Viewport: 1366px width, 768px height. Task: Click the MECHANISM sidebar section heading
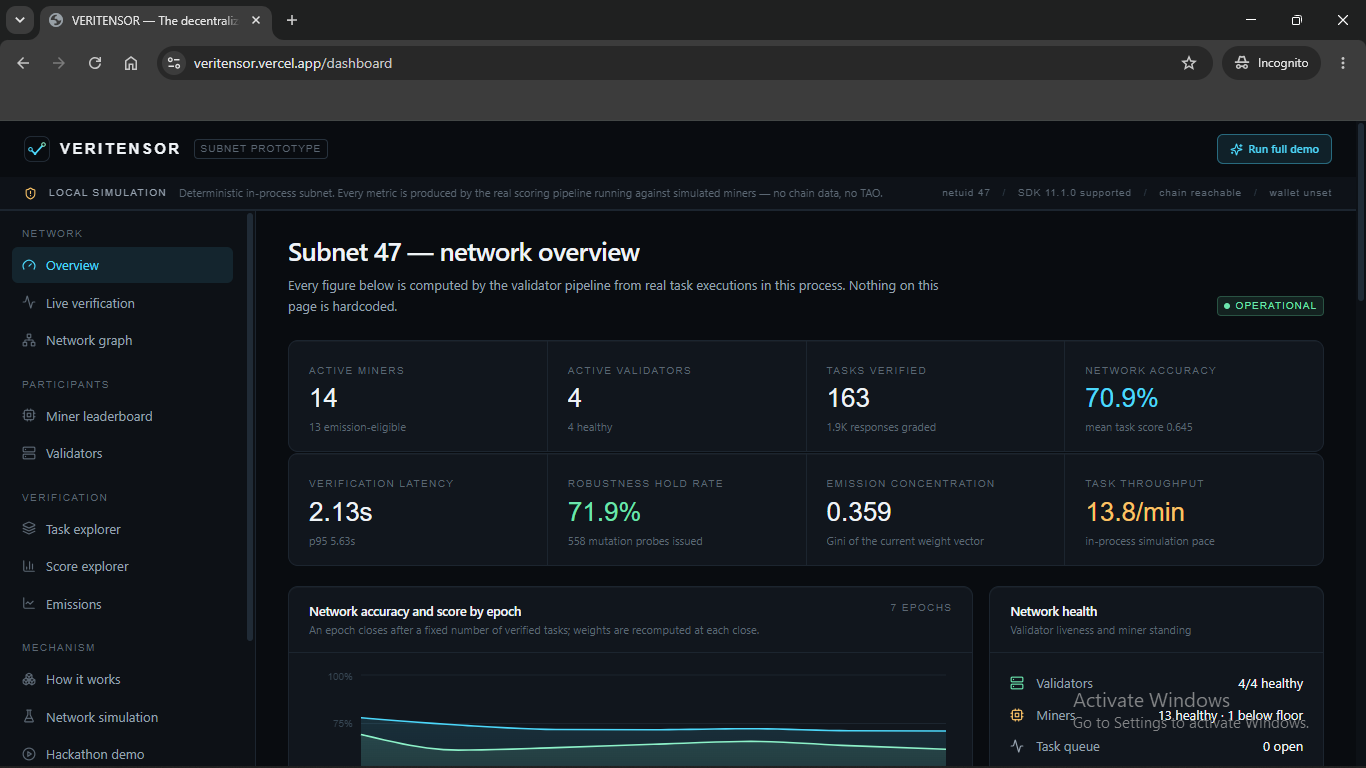(x=59, y=648)
